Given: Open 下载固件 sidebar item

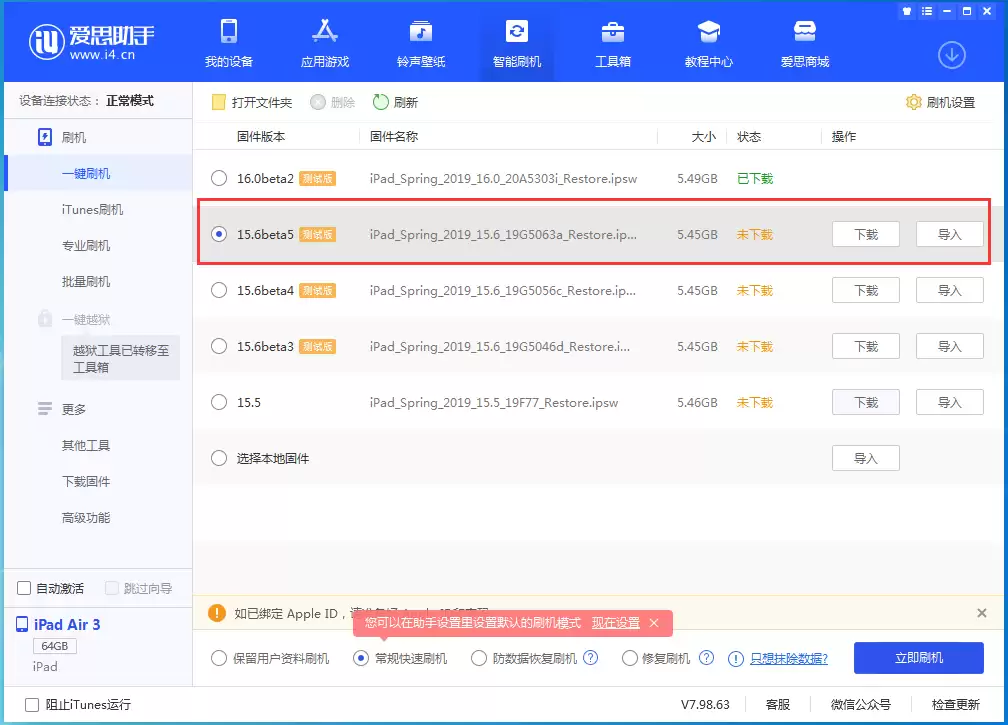Looking at the screenshot, I should click(x=86, y=481).
